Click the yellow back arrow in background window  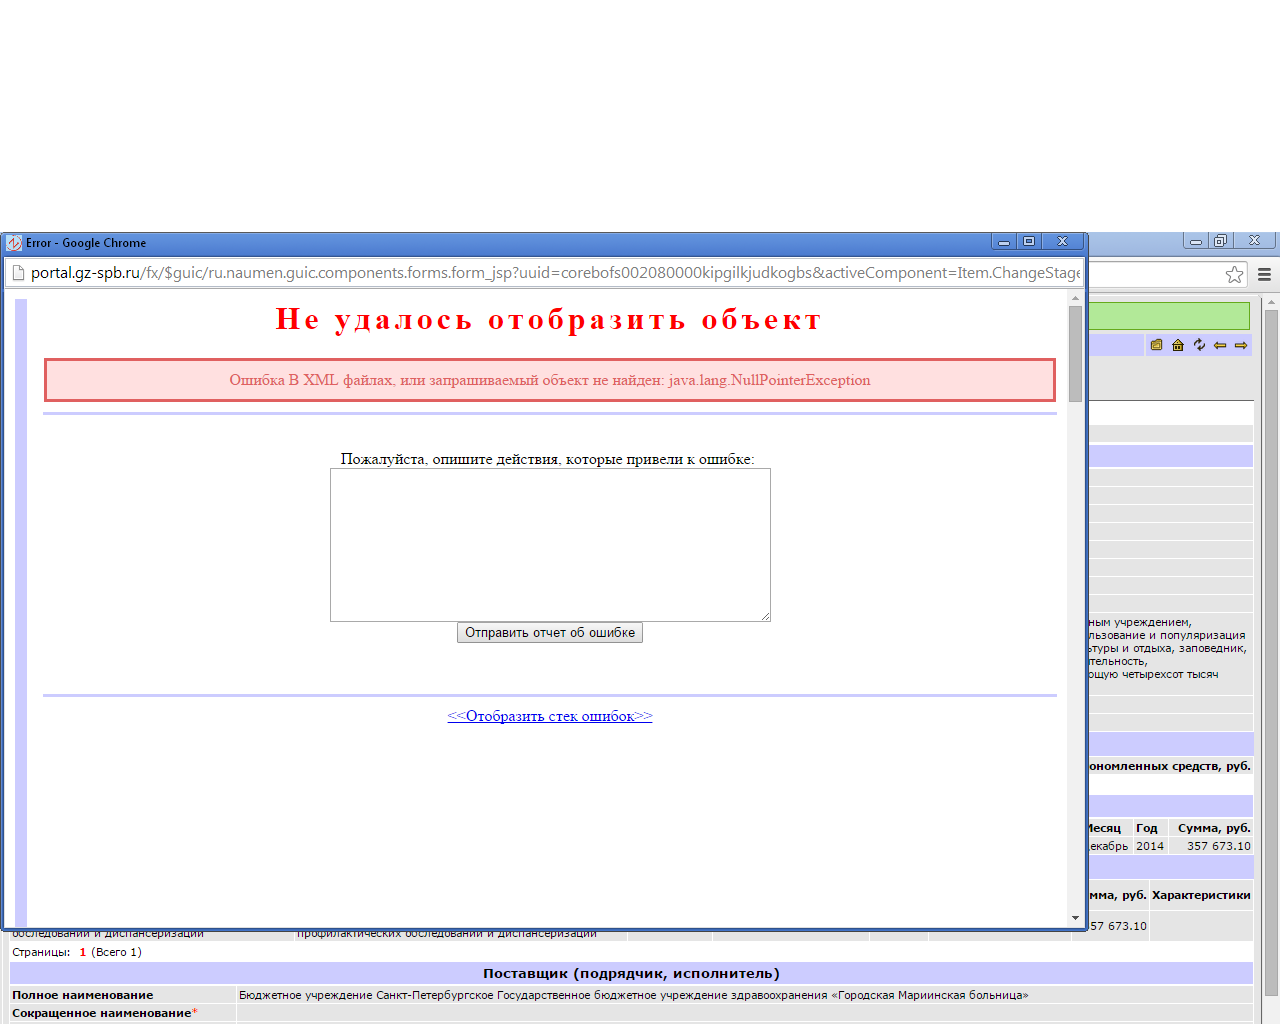[1220, 345]
